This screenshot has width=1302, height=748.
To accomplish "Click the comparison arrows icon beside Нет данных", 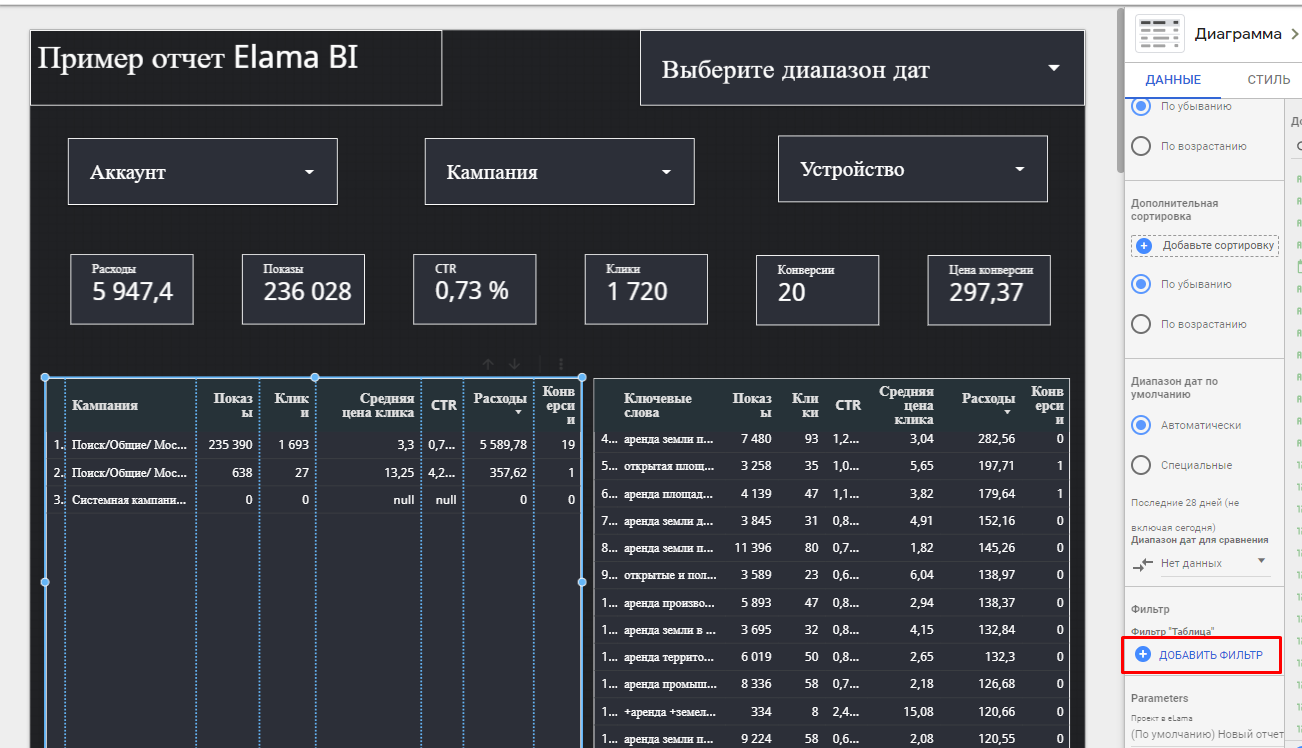I will [1142, 563].
